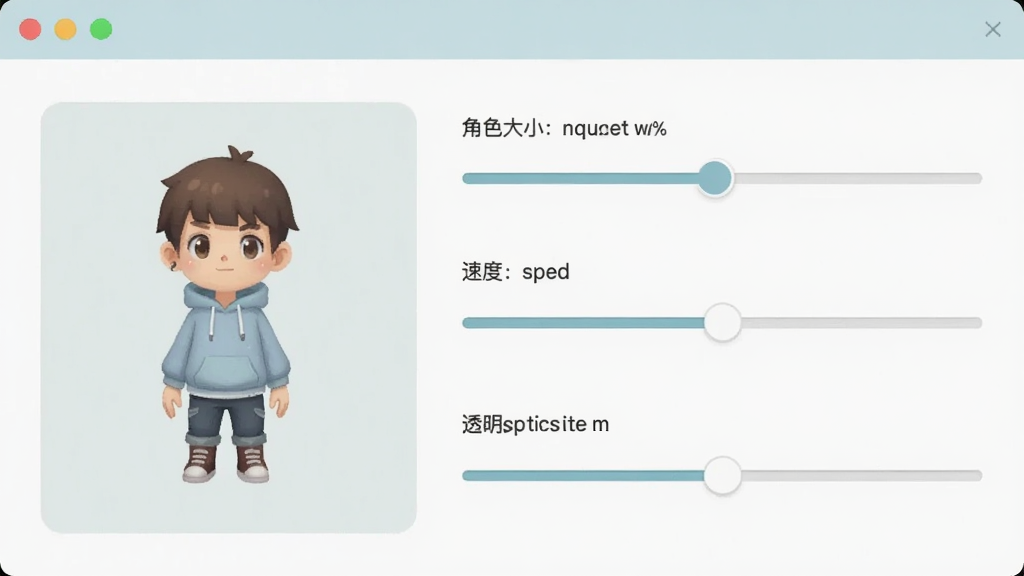The width and height of the screenshot is (1024, 576).
Task: Click the filled track of 透明 slider
Action: click(x=583, y=475)
